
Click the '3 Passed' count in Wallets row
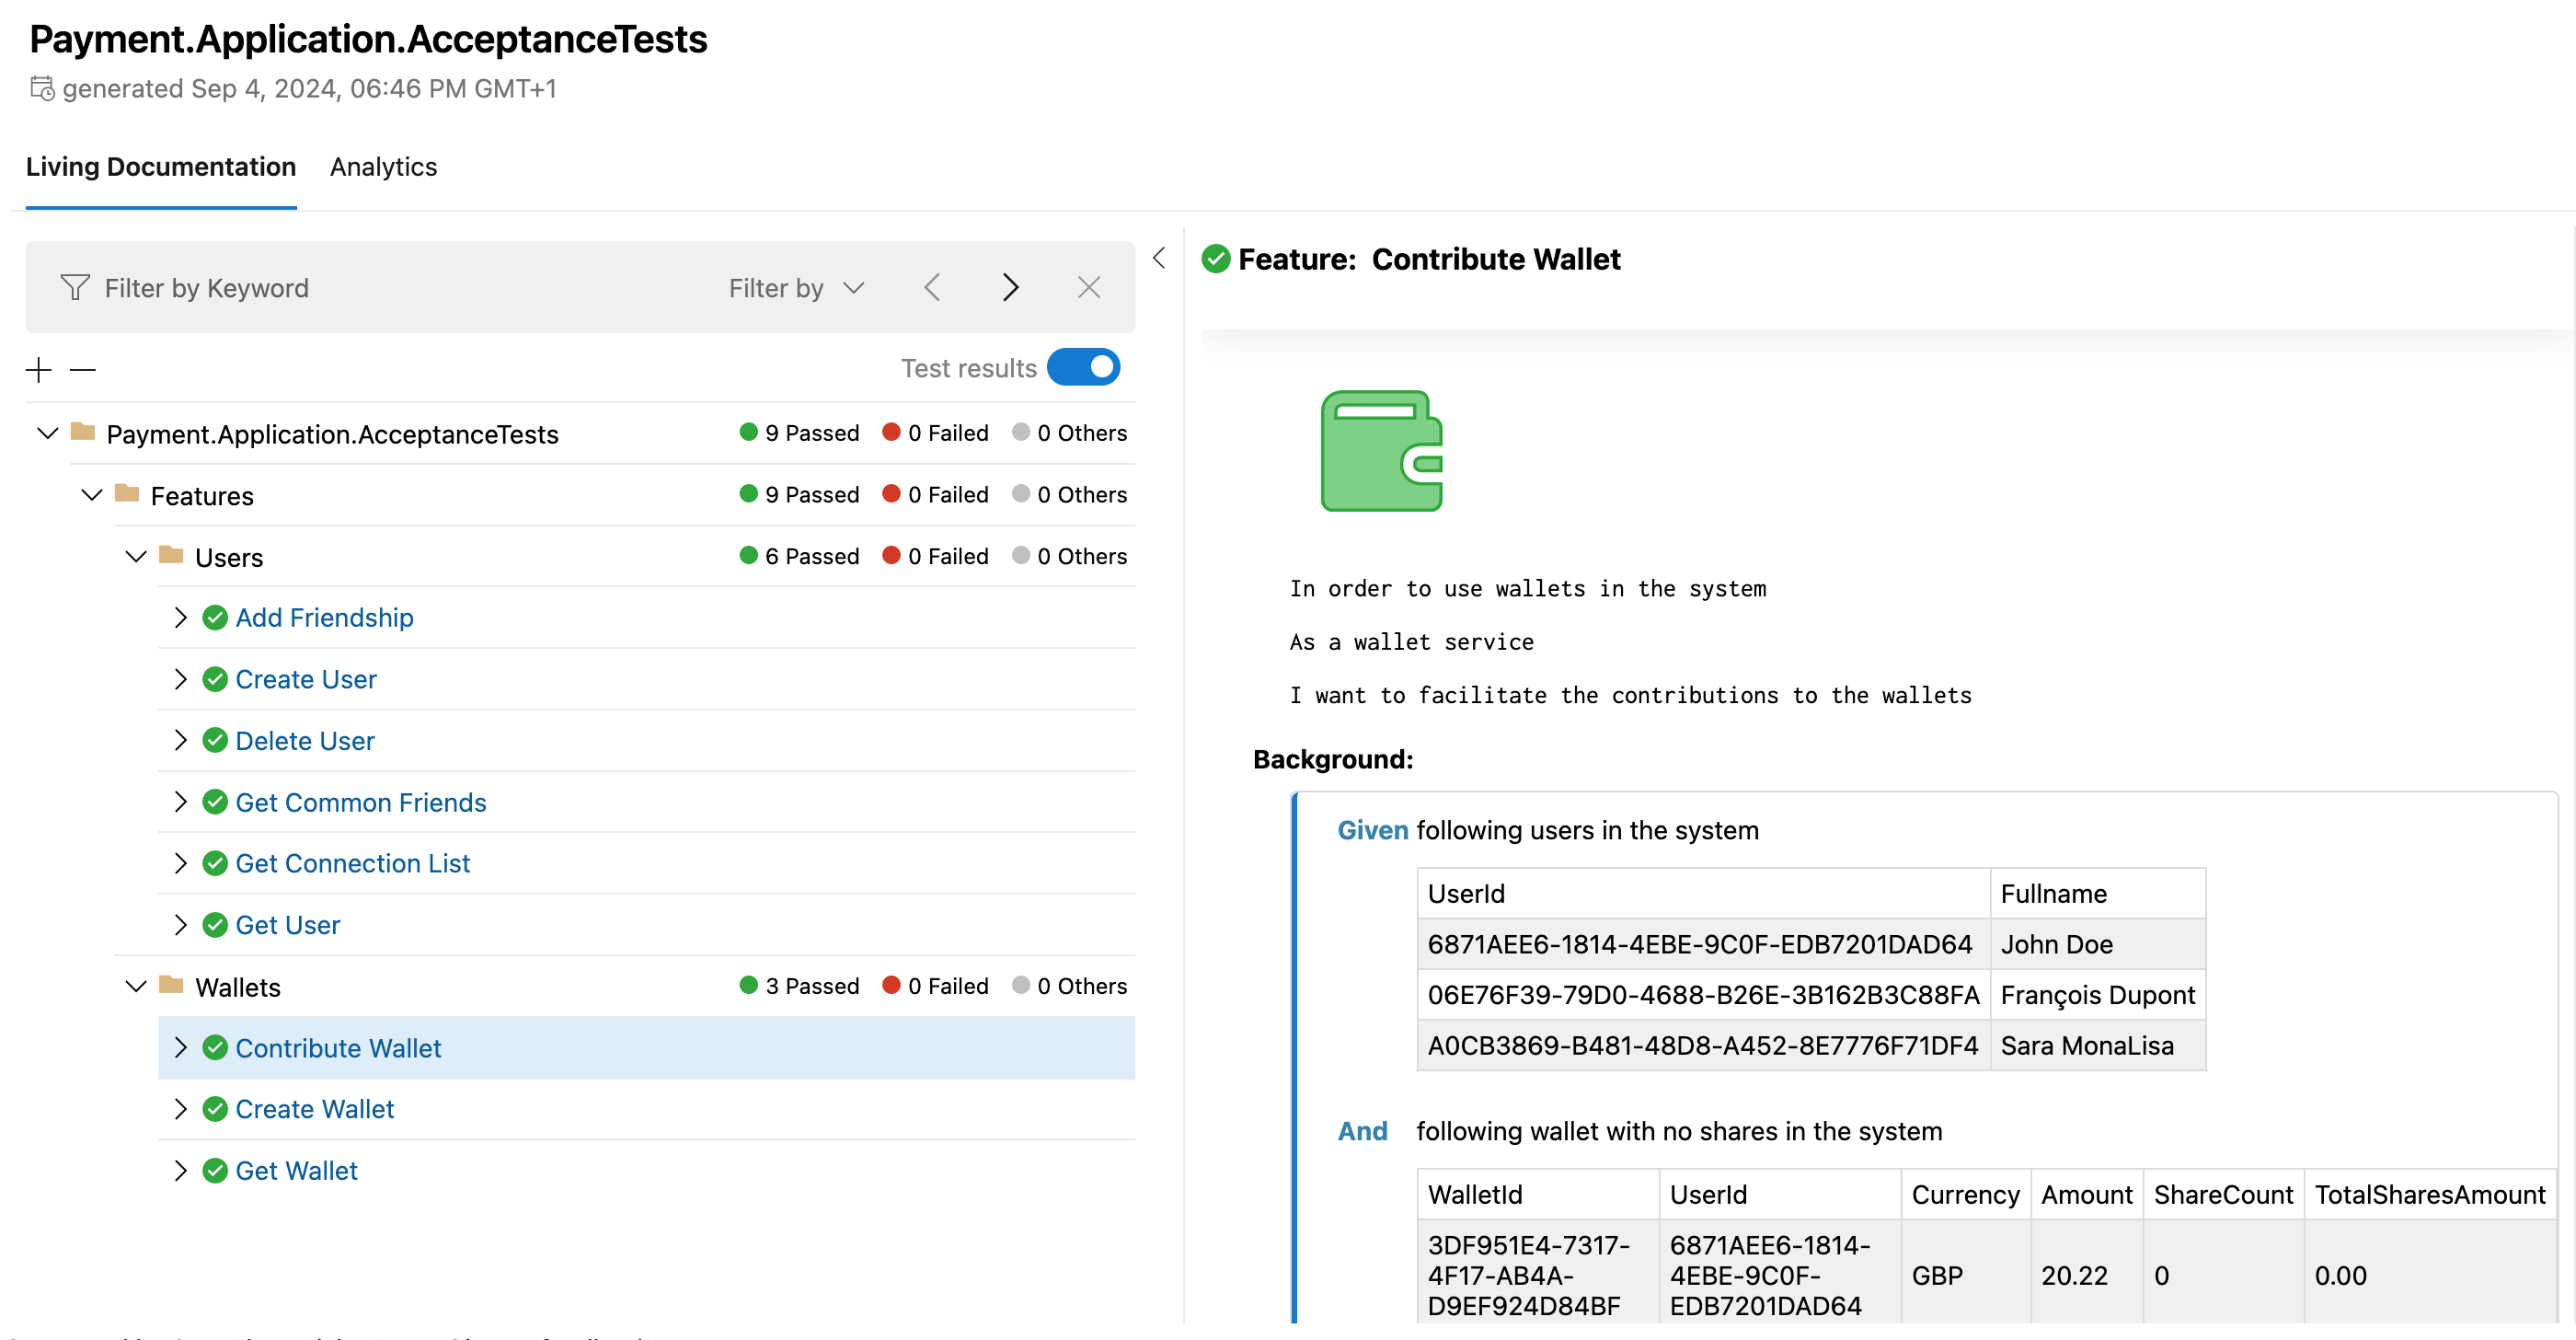click(800, 986)
